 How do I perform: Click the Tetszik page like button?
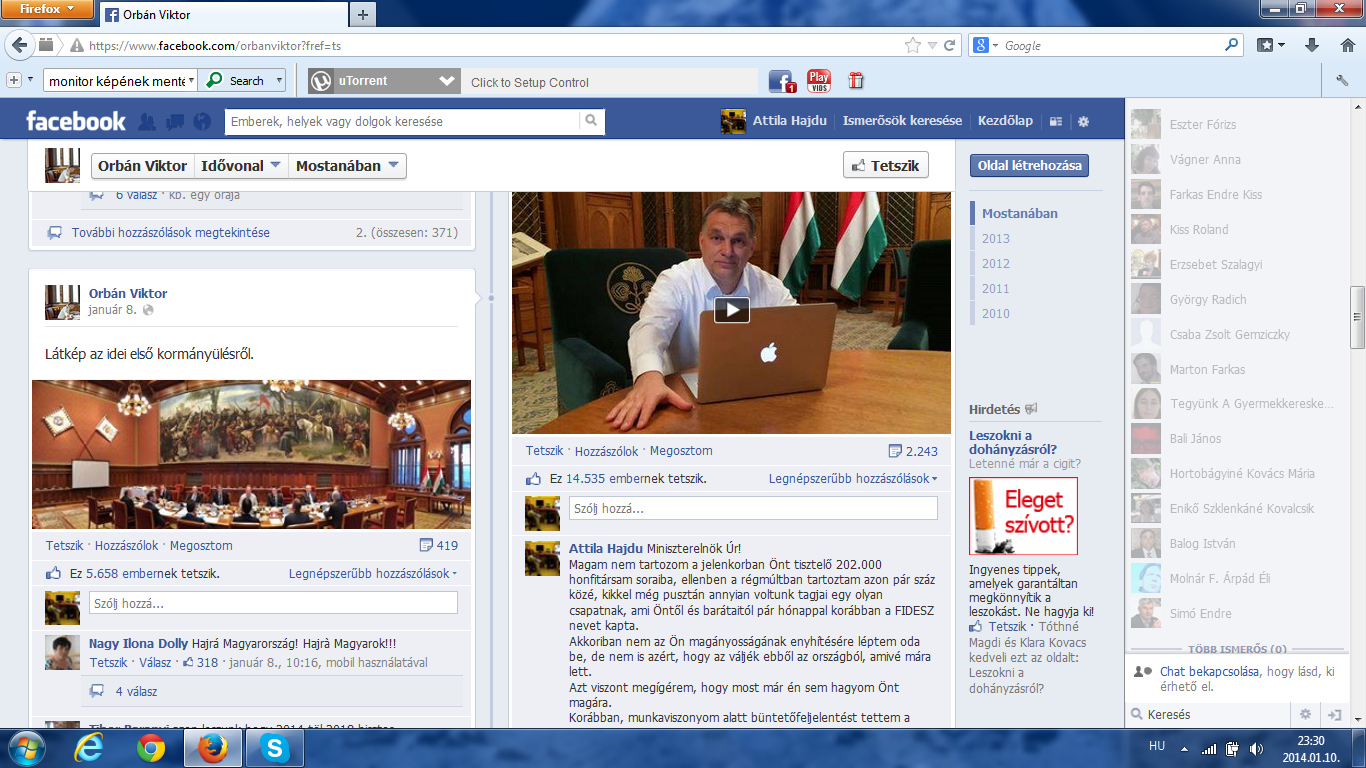886,166
